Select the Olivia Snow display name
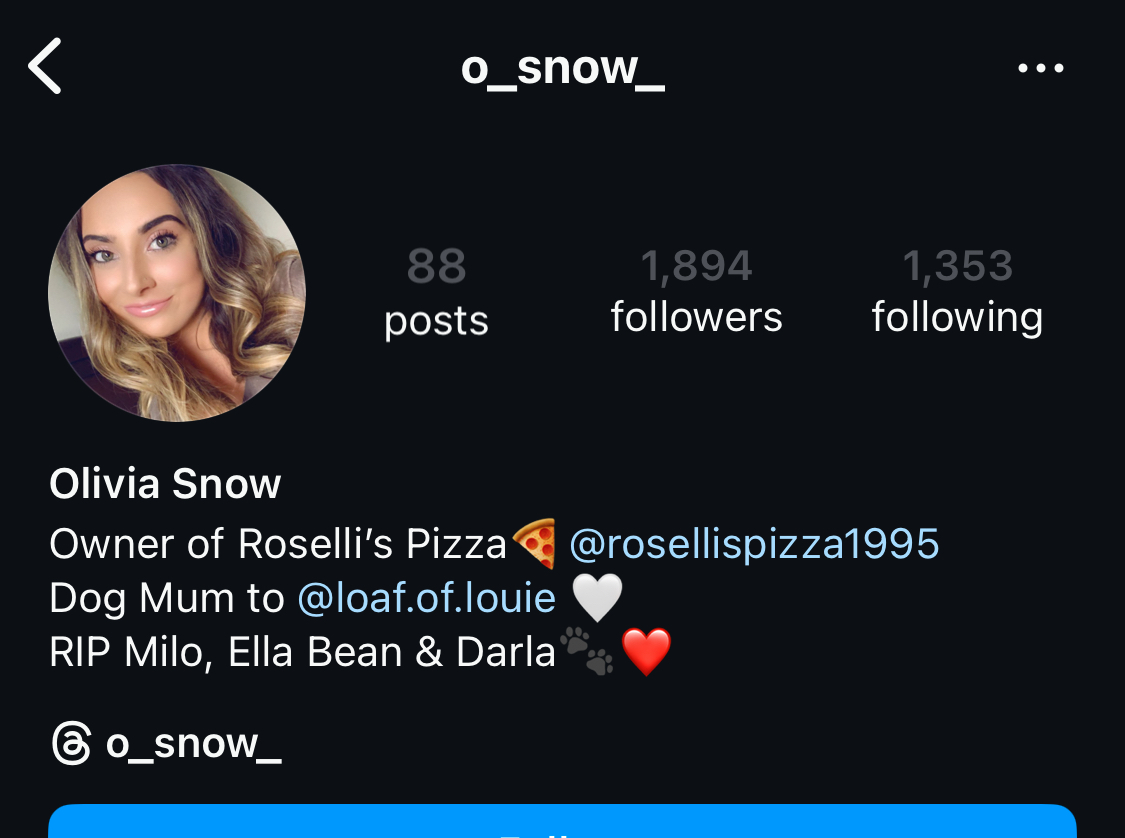1125x838 pixels. click(x=165, y=484)
